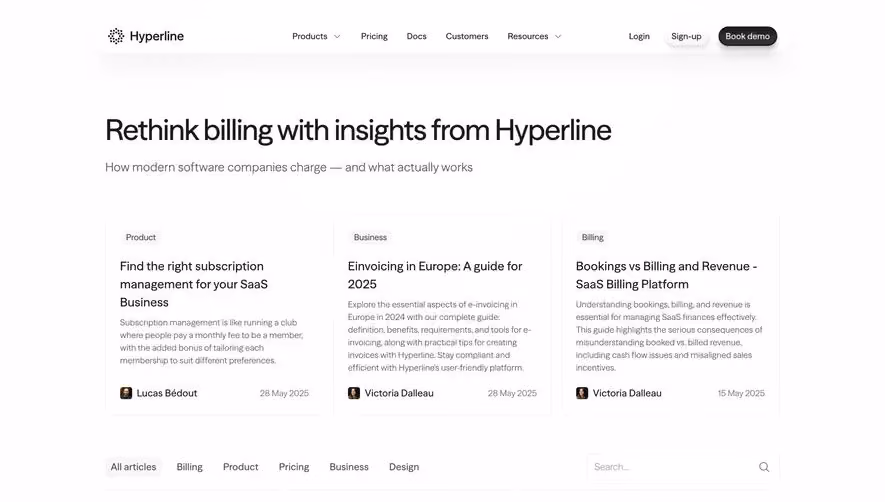Select the Pricing filter tab
The width and height of the screenshot is (885, 502).
[294, 467]
